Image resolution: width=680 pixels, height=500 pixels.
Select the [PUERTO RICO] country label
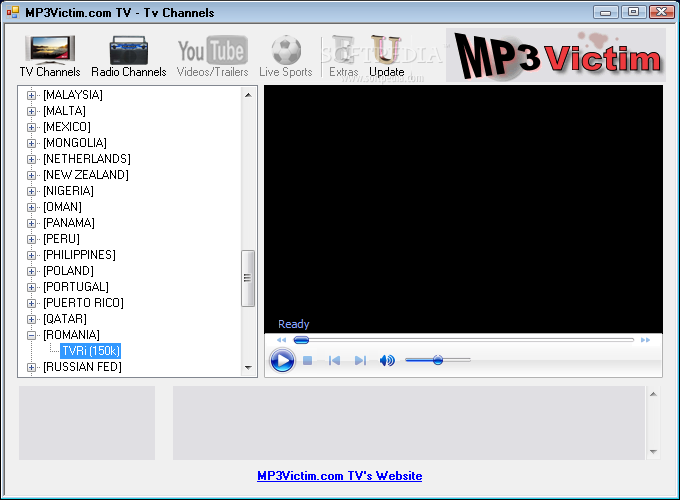[83, 303]
